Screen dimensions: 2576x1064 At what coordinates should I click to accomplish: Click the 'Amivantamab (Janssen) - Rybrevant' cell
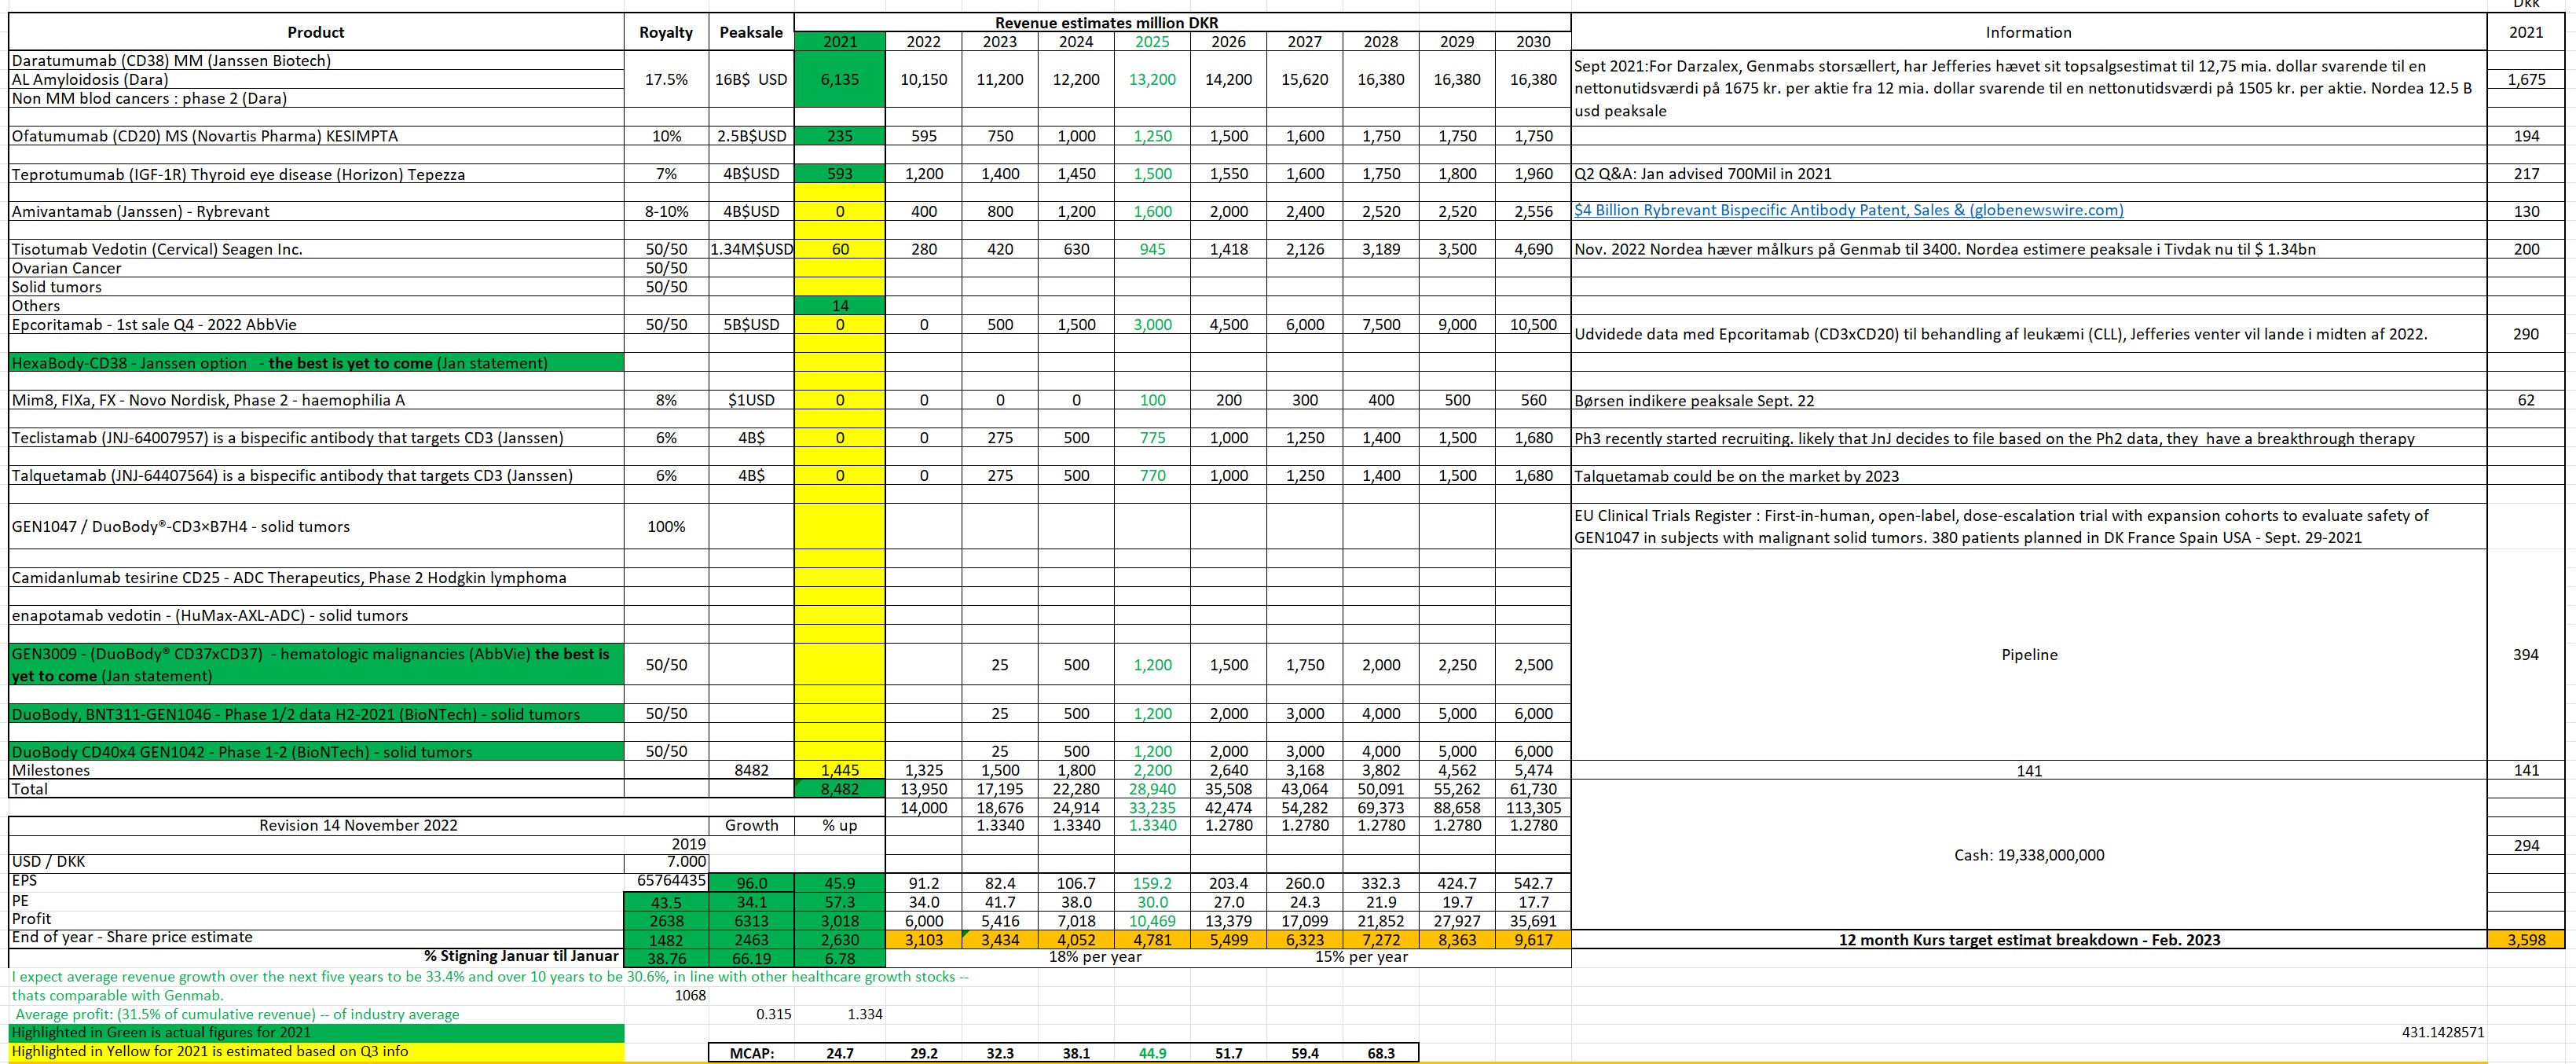316,212
